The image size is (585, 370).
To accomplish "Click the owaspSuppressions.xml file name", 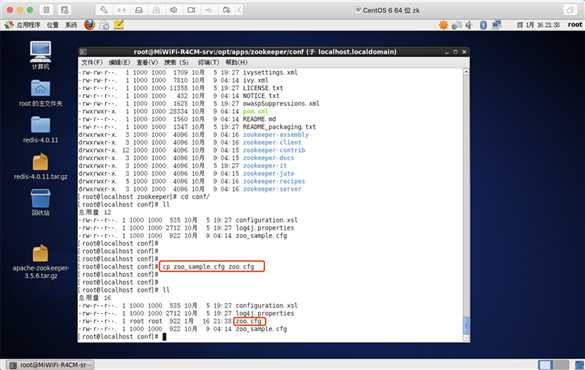I will 281,104.
